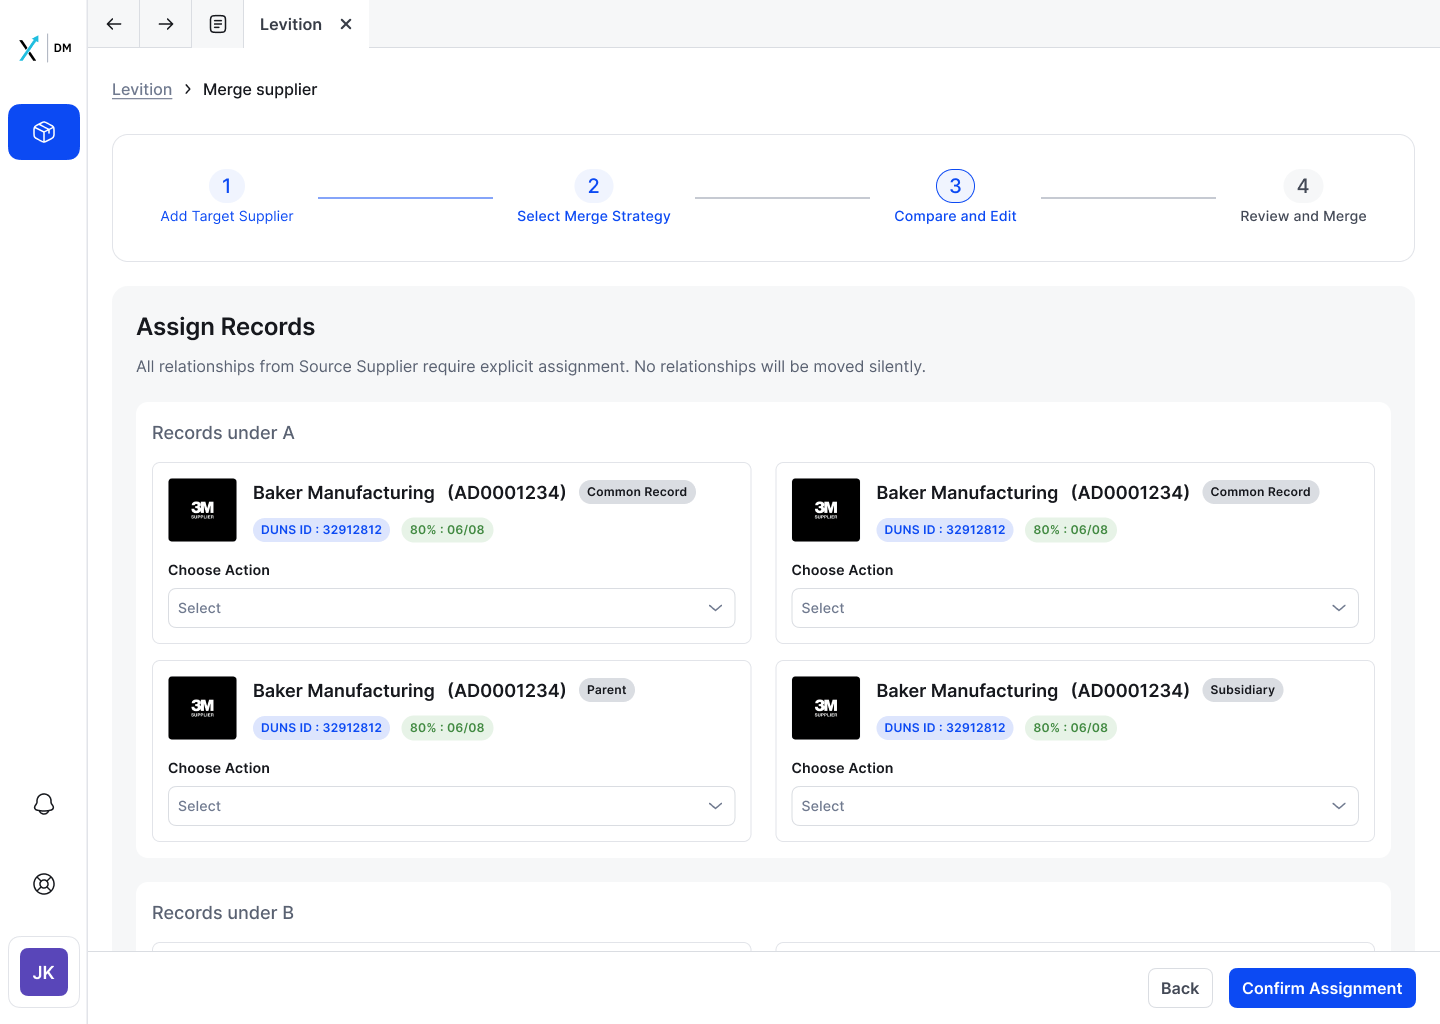1440x1024 pixels.
Task: Click the Merge supplier breadcrumb text
Action: point(260,89)
